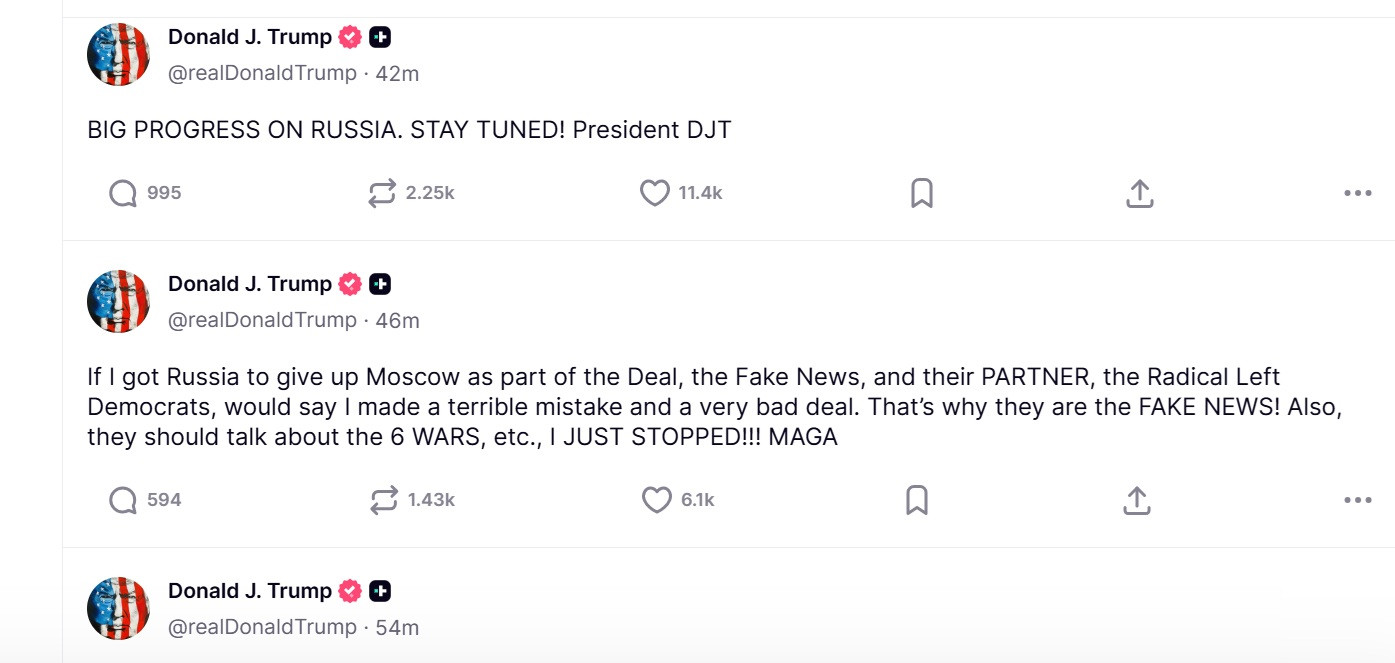Open more options on the 42m post

pos(1357,193)
